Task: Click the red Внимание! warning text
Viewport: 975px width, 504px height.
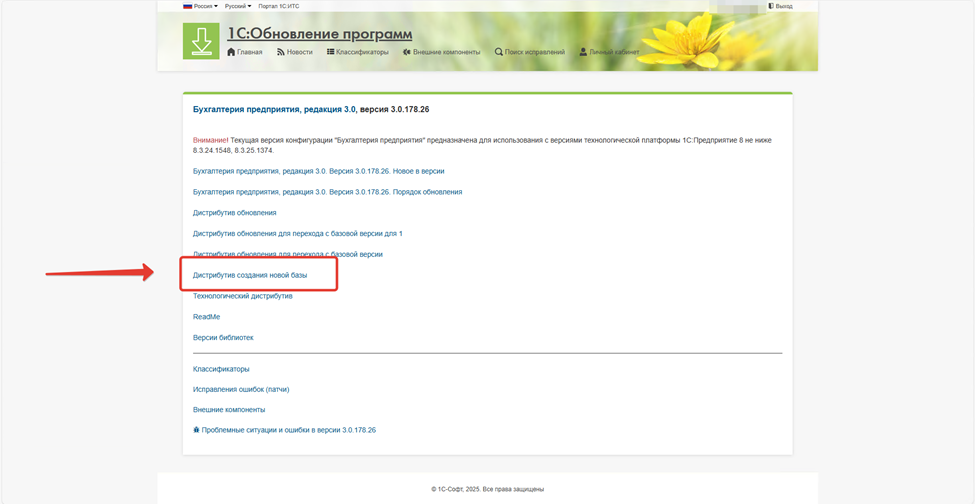Action: pos(211,140)
